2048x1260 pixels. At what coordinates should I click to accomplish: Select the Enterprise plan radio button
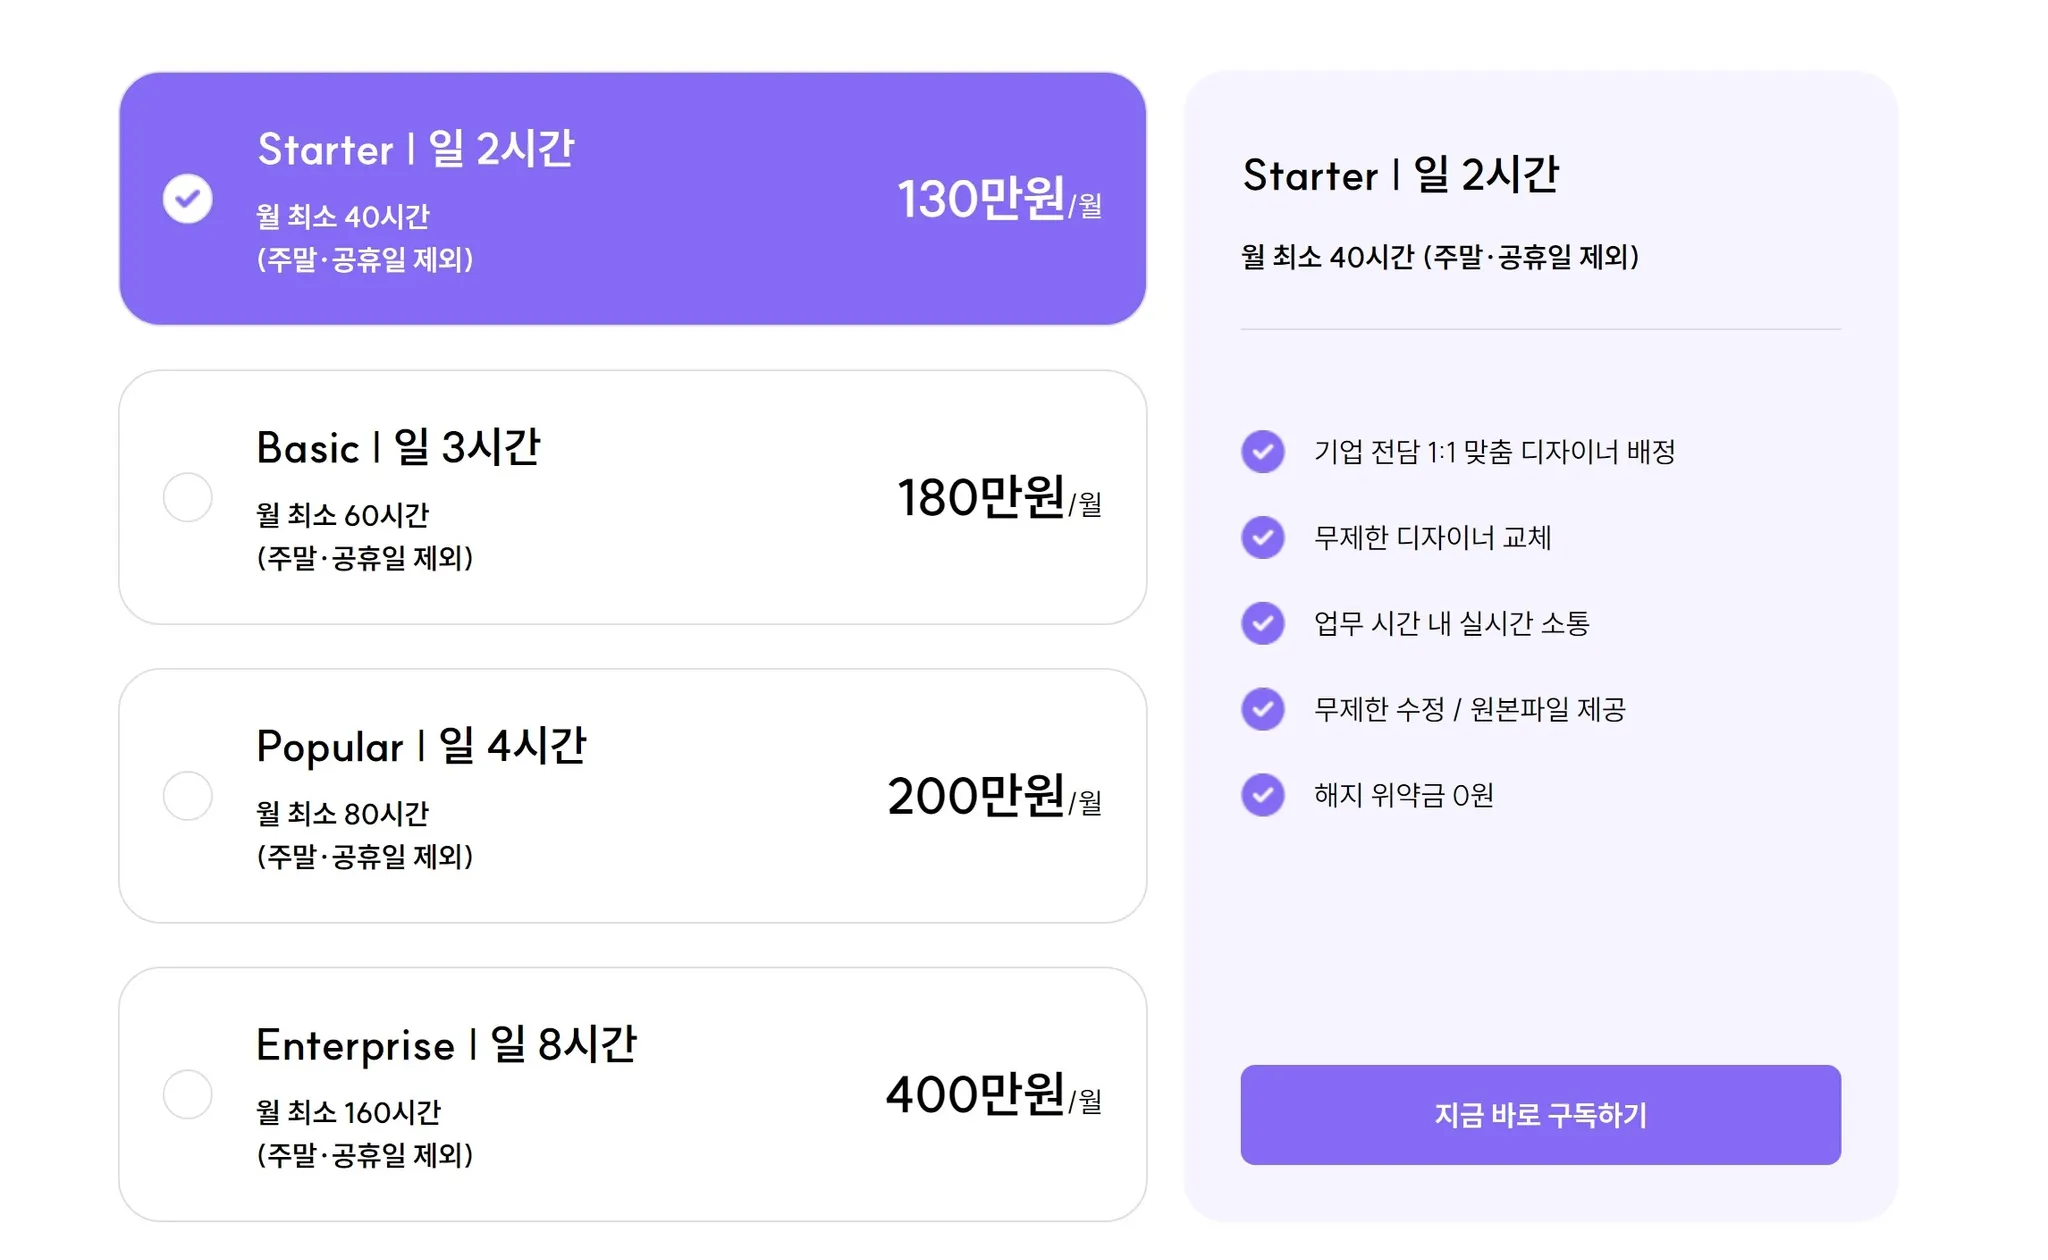[x=188, y=1094]
